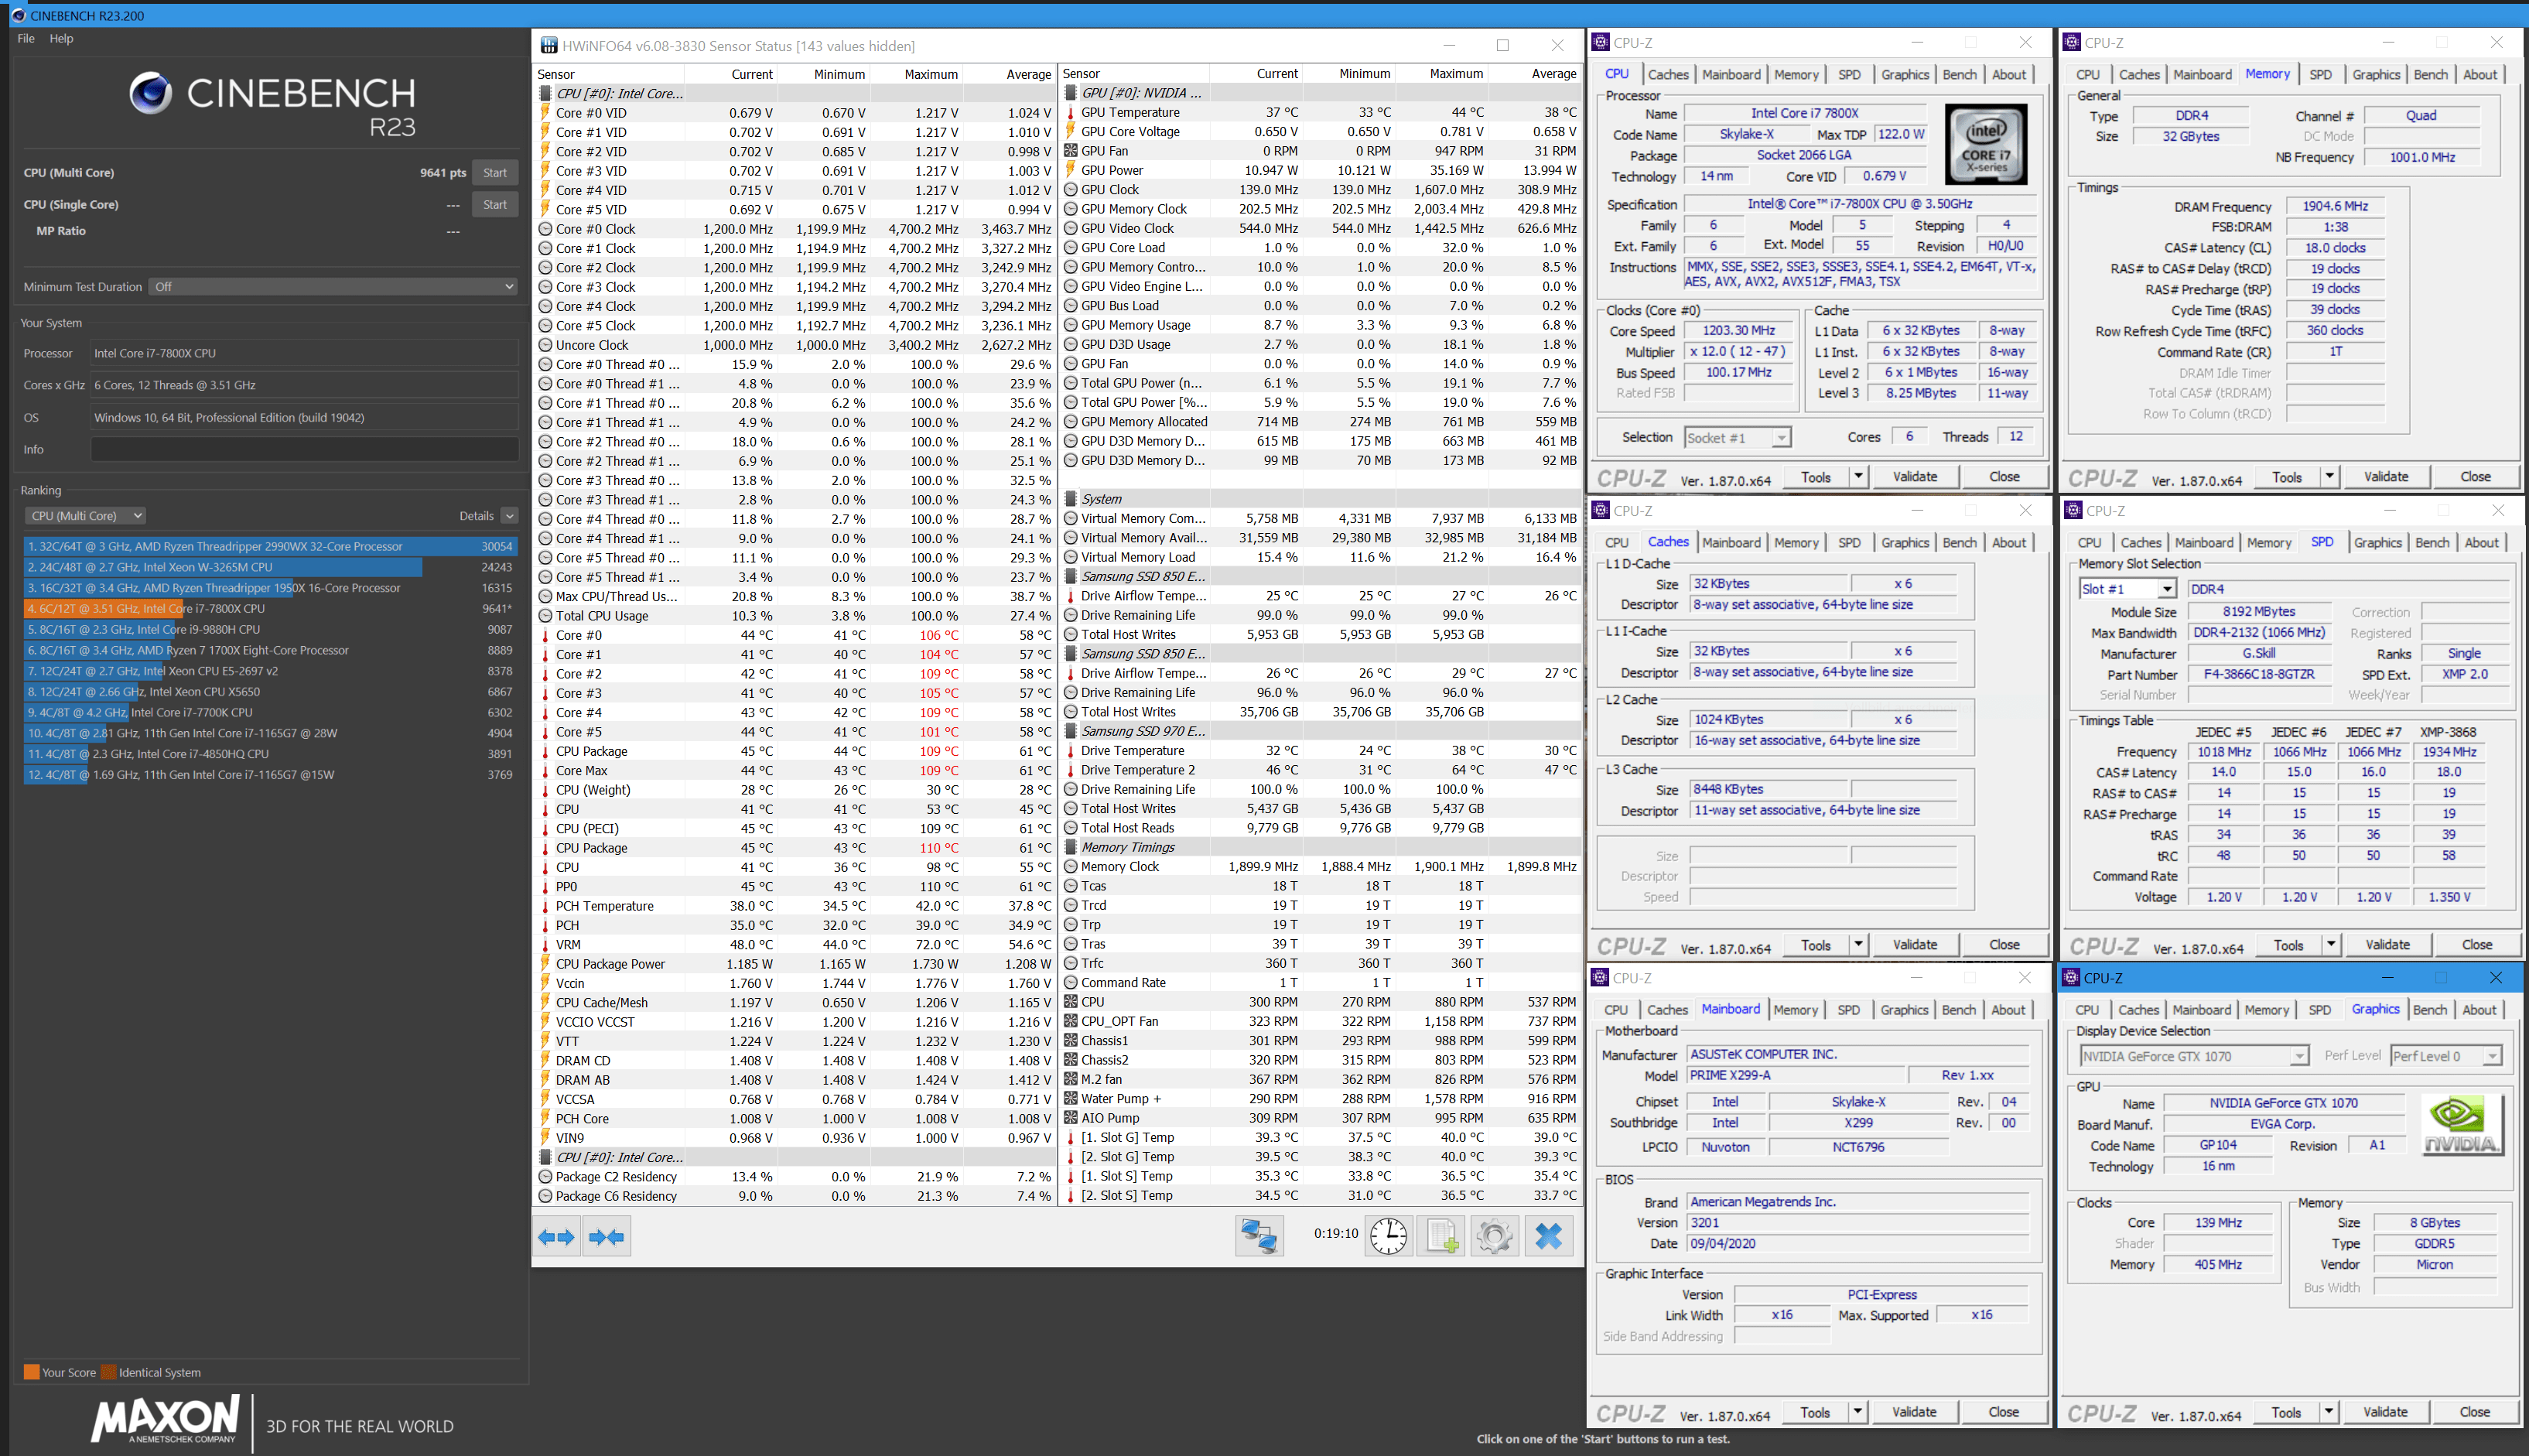Open Cinebench Help menu
Image resolution: width=2529 pixels, height=1456 pixels.
(x=62, y=38)
